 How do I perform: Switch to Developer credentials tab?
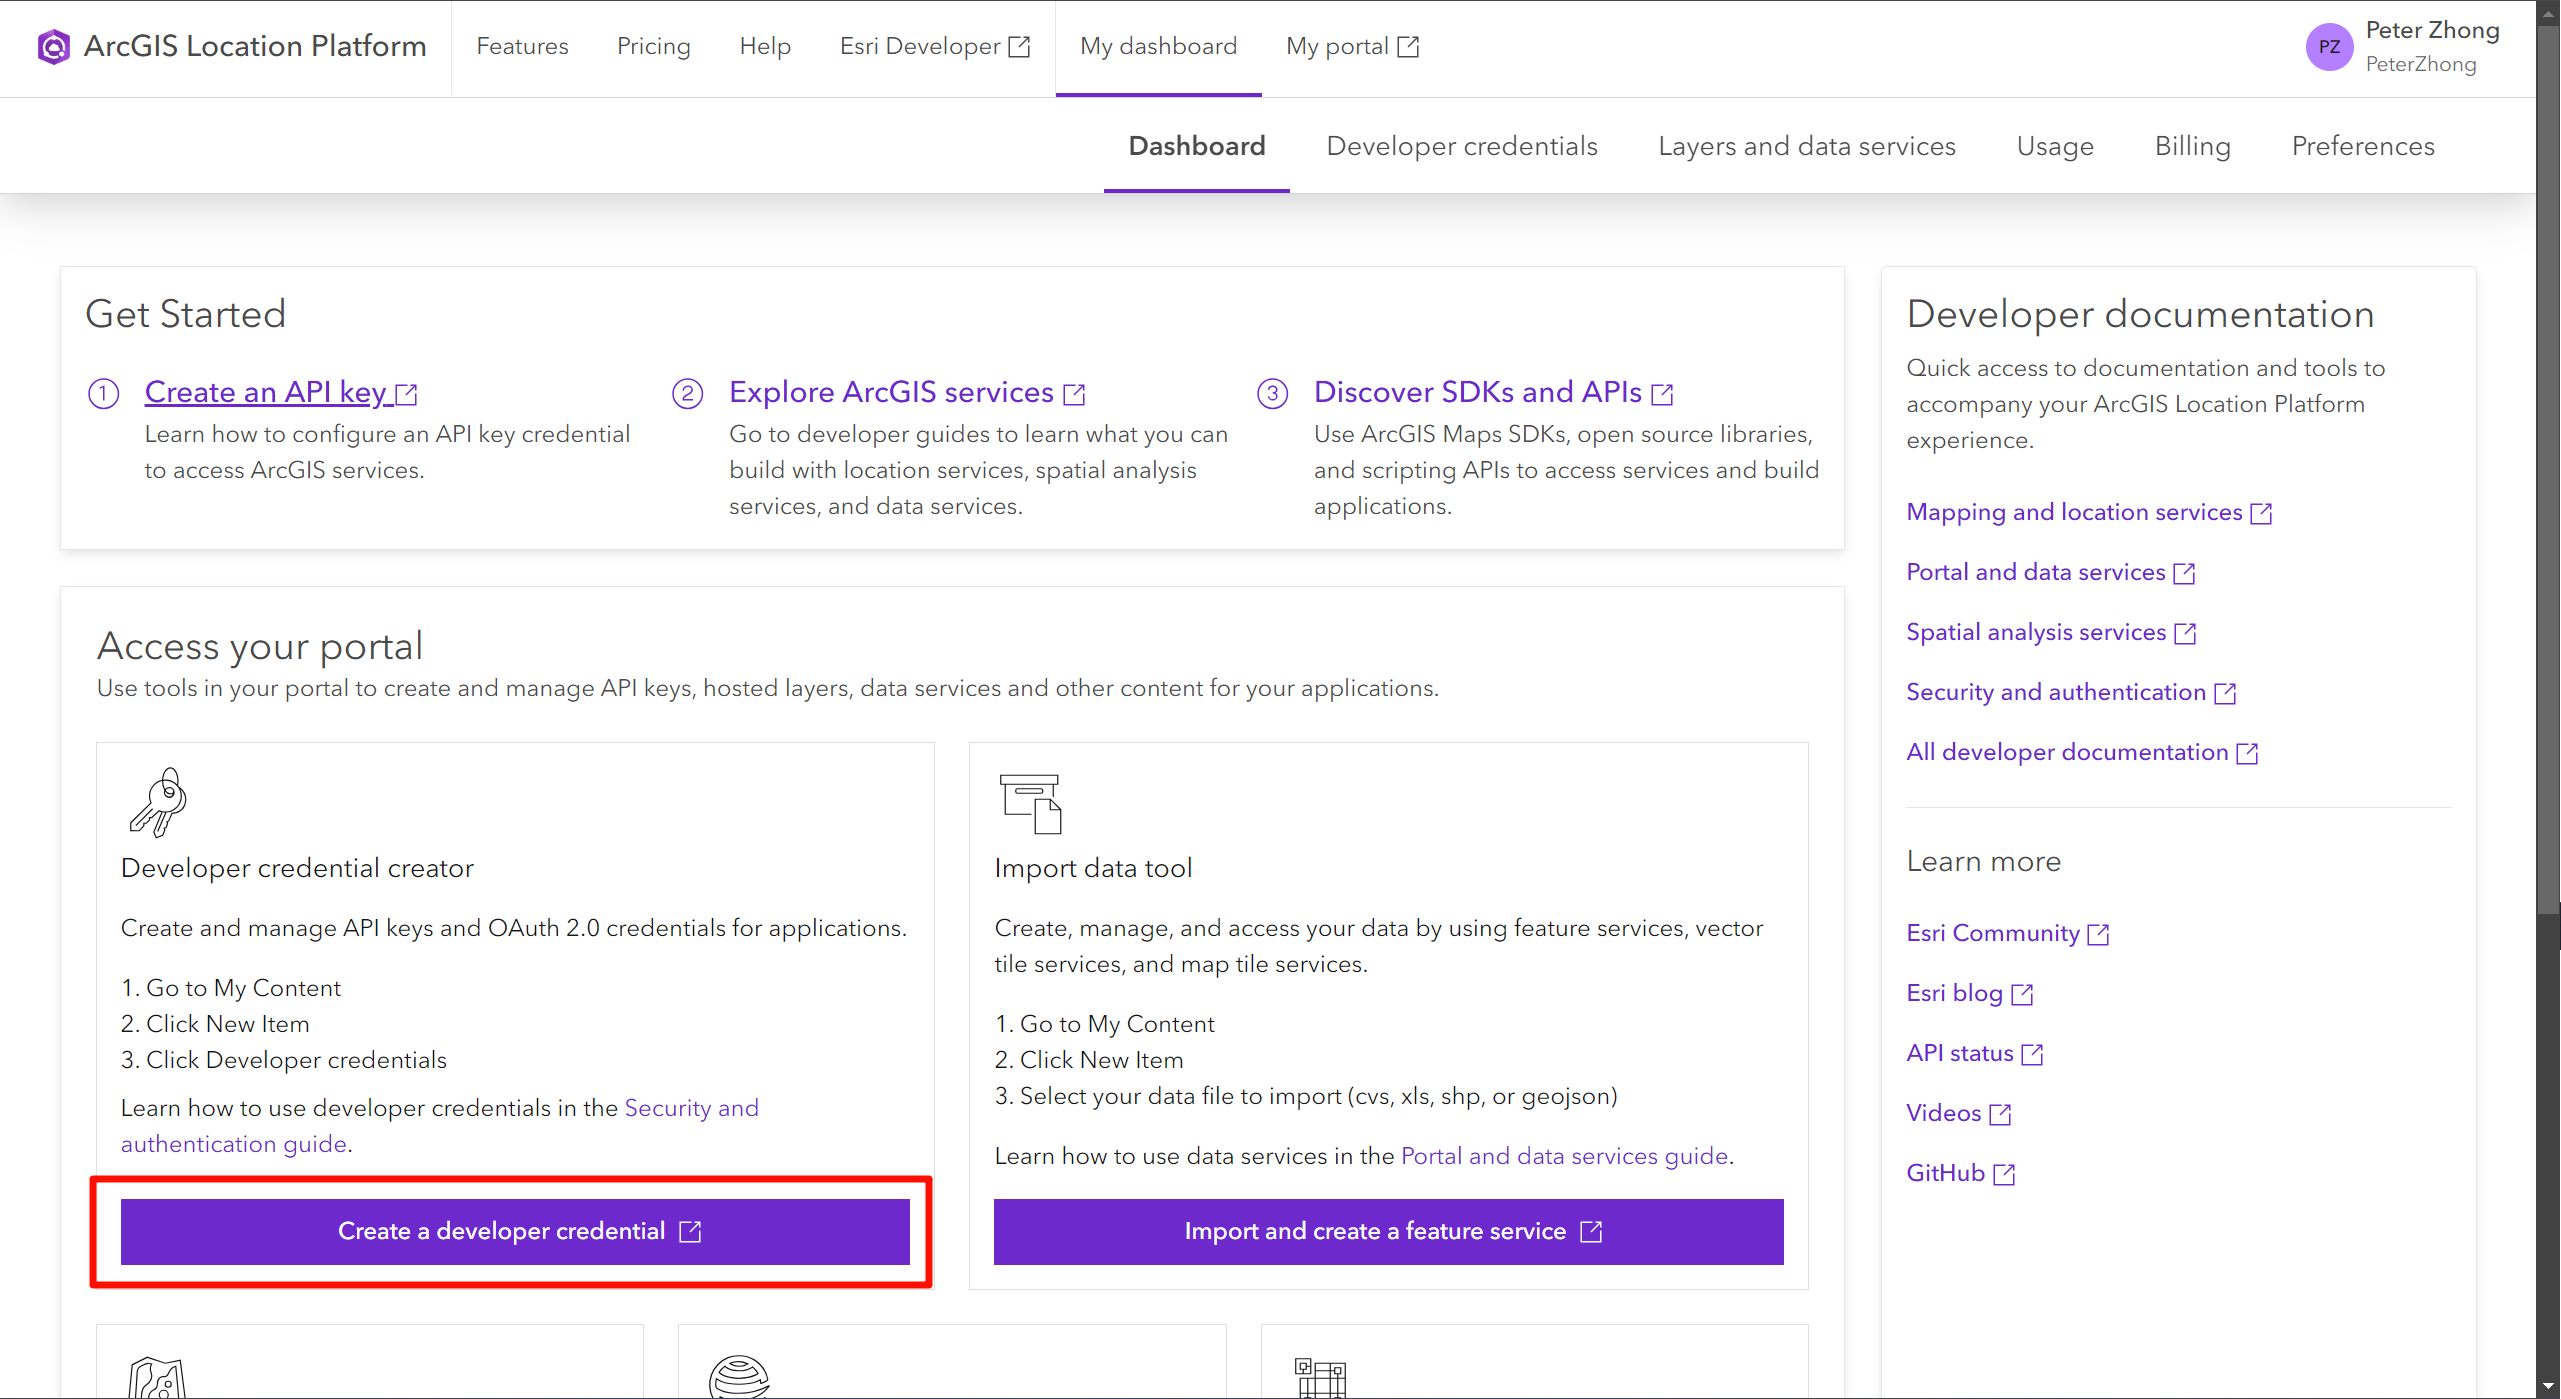(x=1462, y=146)
